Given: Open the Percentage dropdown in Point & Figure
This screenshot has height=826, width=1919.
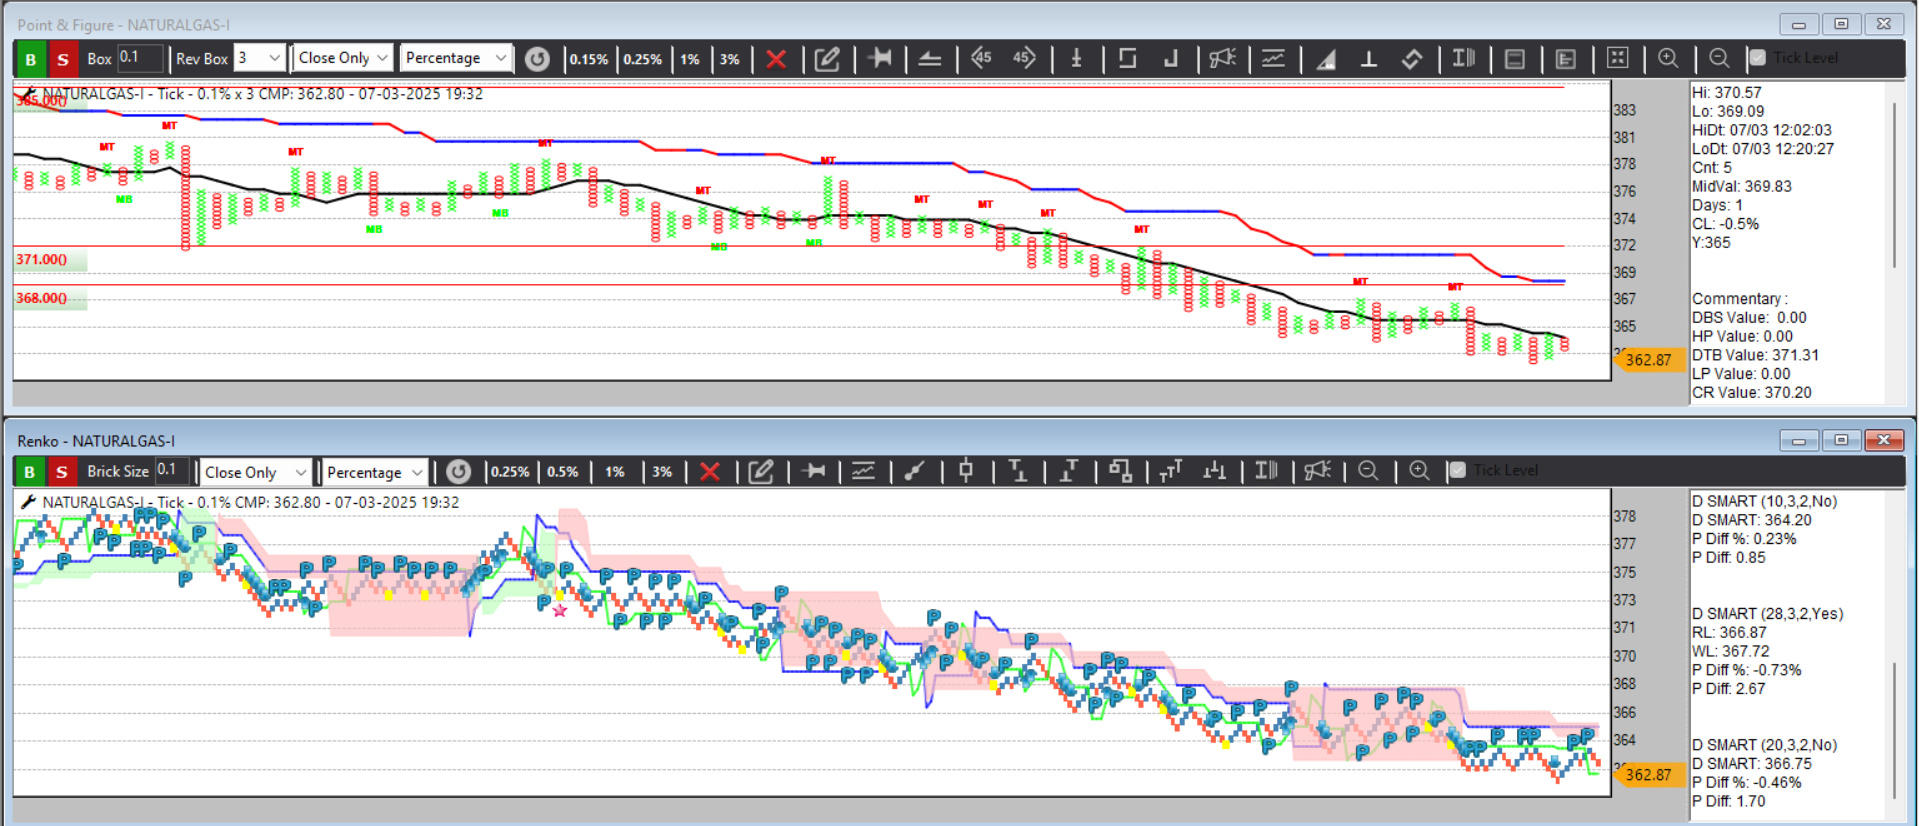Looking at the screenshot, I should point(456,58).
